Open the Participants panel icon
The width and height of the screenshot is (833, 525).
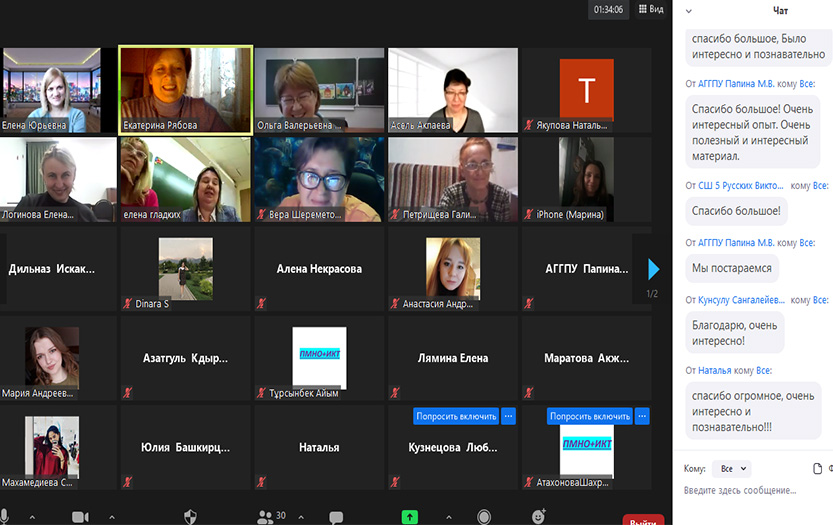point(266,516)
